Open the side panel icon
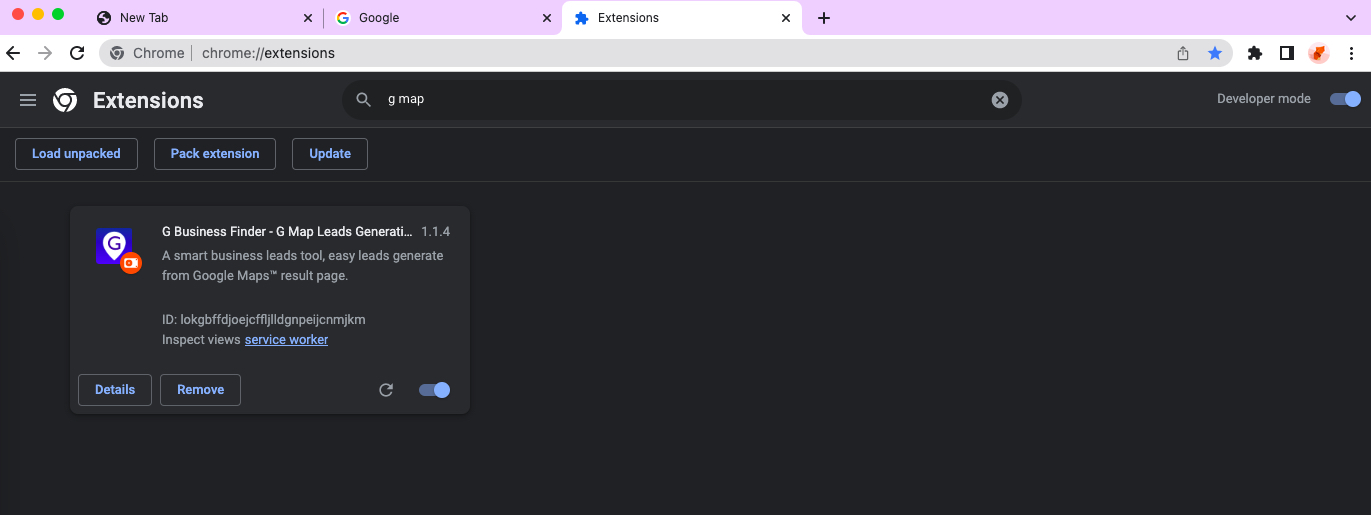 [1287, 53]
